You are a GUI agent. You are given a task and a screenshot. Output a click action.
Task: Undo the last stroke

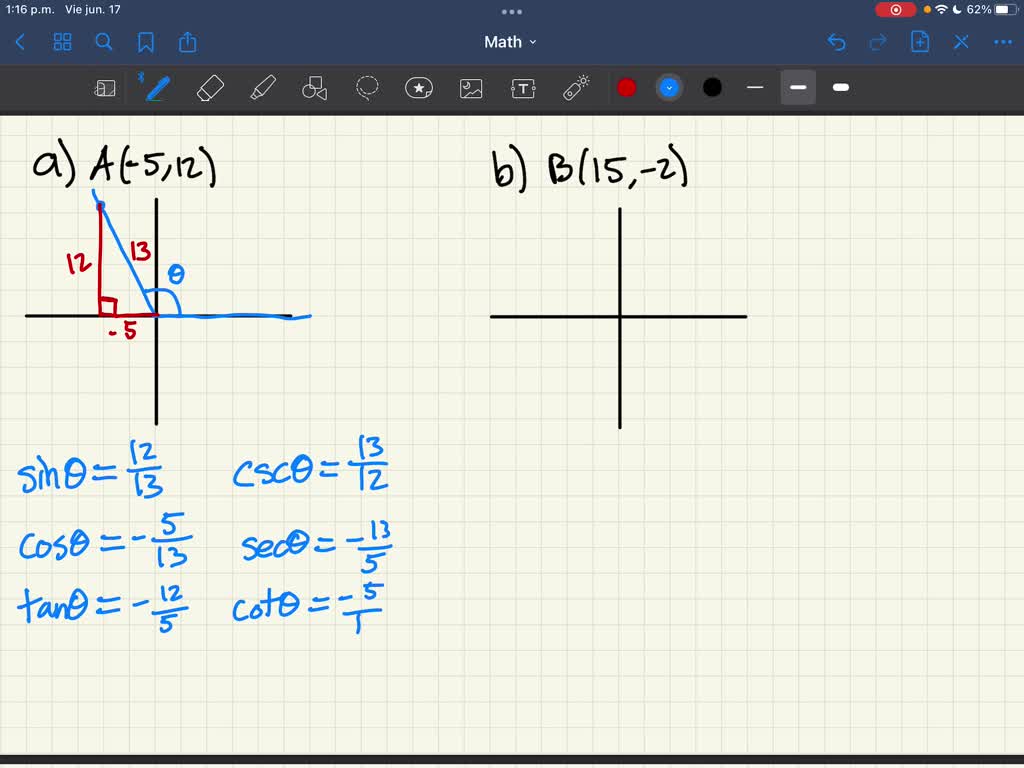point(838,42)
